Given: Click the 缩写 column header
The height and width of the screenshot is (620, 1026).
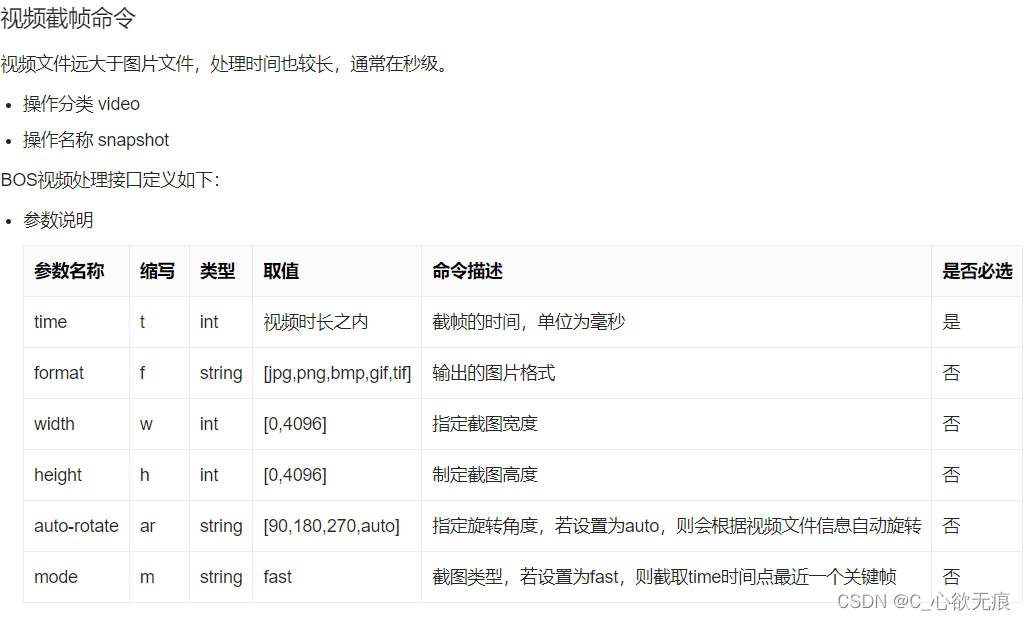Looking at the screenshot, I should [x=157, y=271].
